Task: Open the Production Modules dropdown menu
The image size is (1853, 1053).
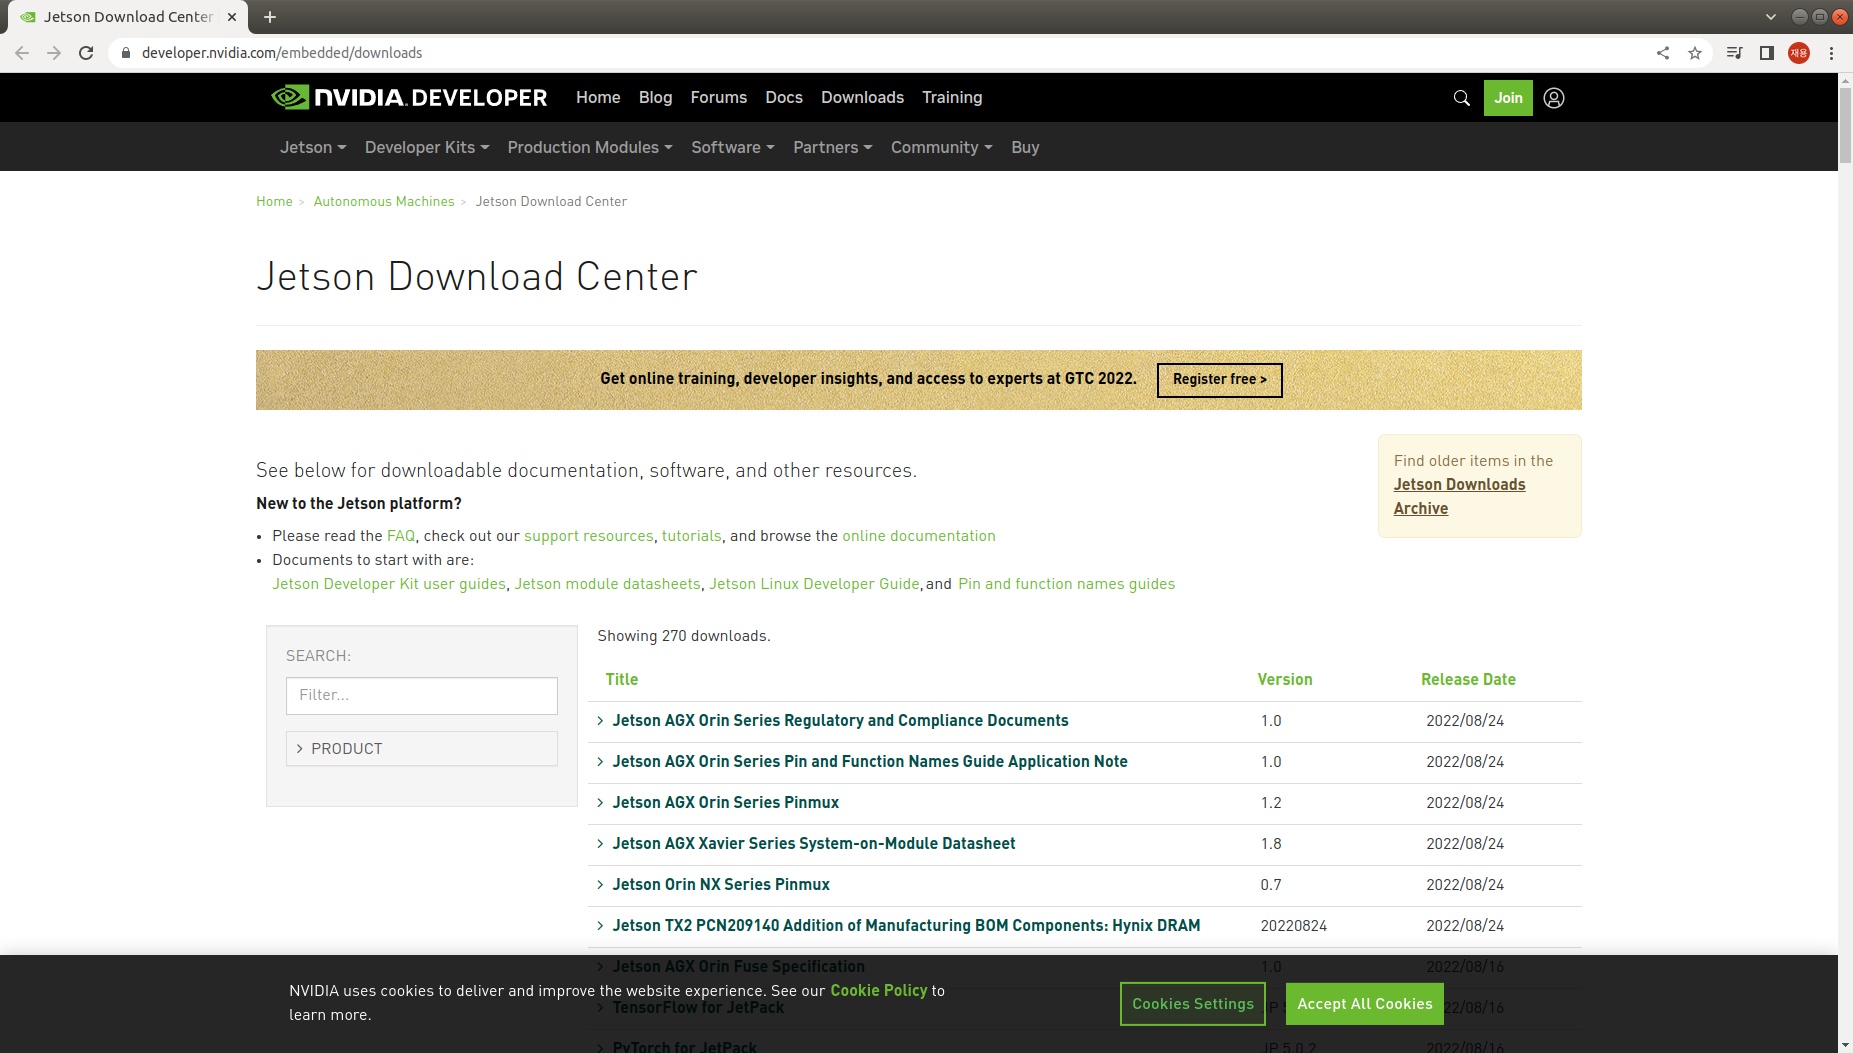Action: [x=590, y=147]
